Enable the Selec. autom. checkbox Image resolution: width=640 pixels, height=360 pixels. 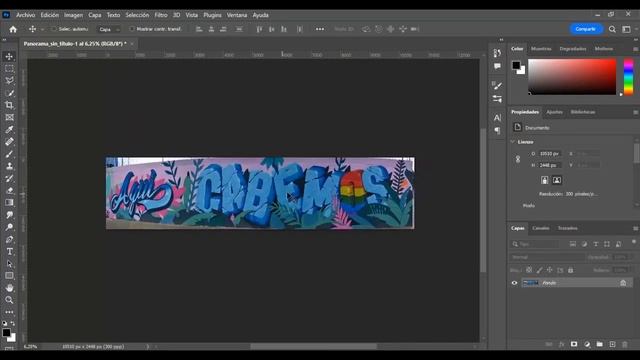coord(53,29)
